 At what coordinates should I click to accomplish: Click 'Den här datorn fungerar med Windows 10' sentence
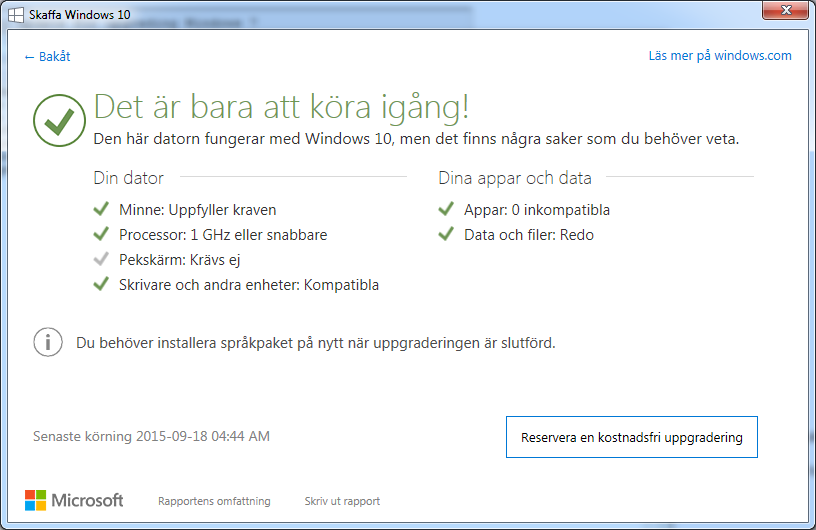tap(416, 139)
